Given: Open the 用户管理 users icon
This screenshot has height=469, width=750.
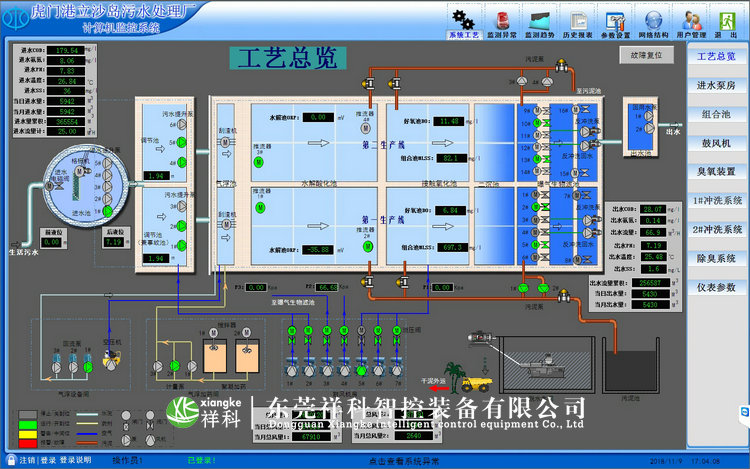Looking at the screenshot, I should point(692,22).
